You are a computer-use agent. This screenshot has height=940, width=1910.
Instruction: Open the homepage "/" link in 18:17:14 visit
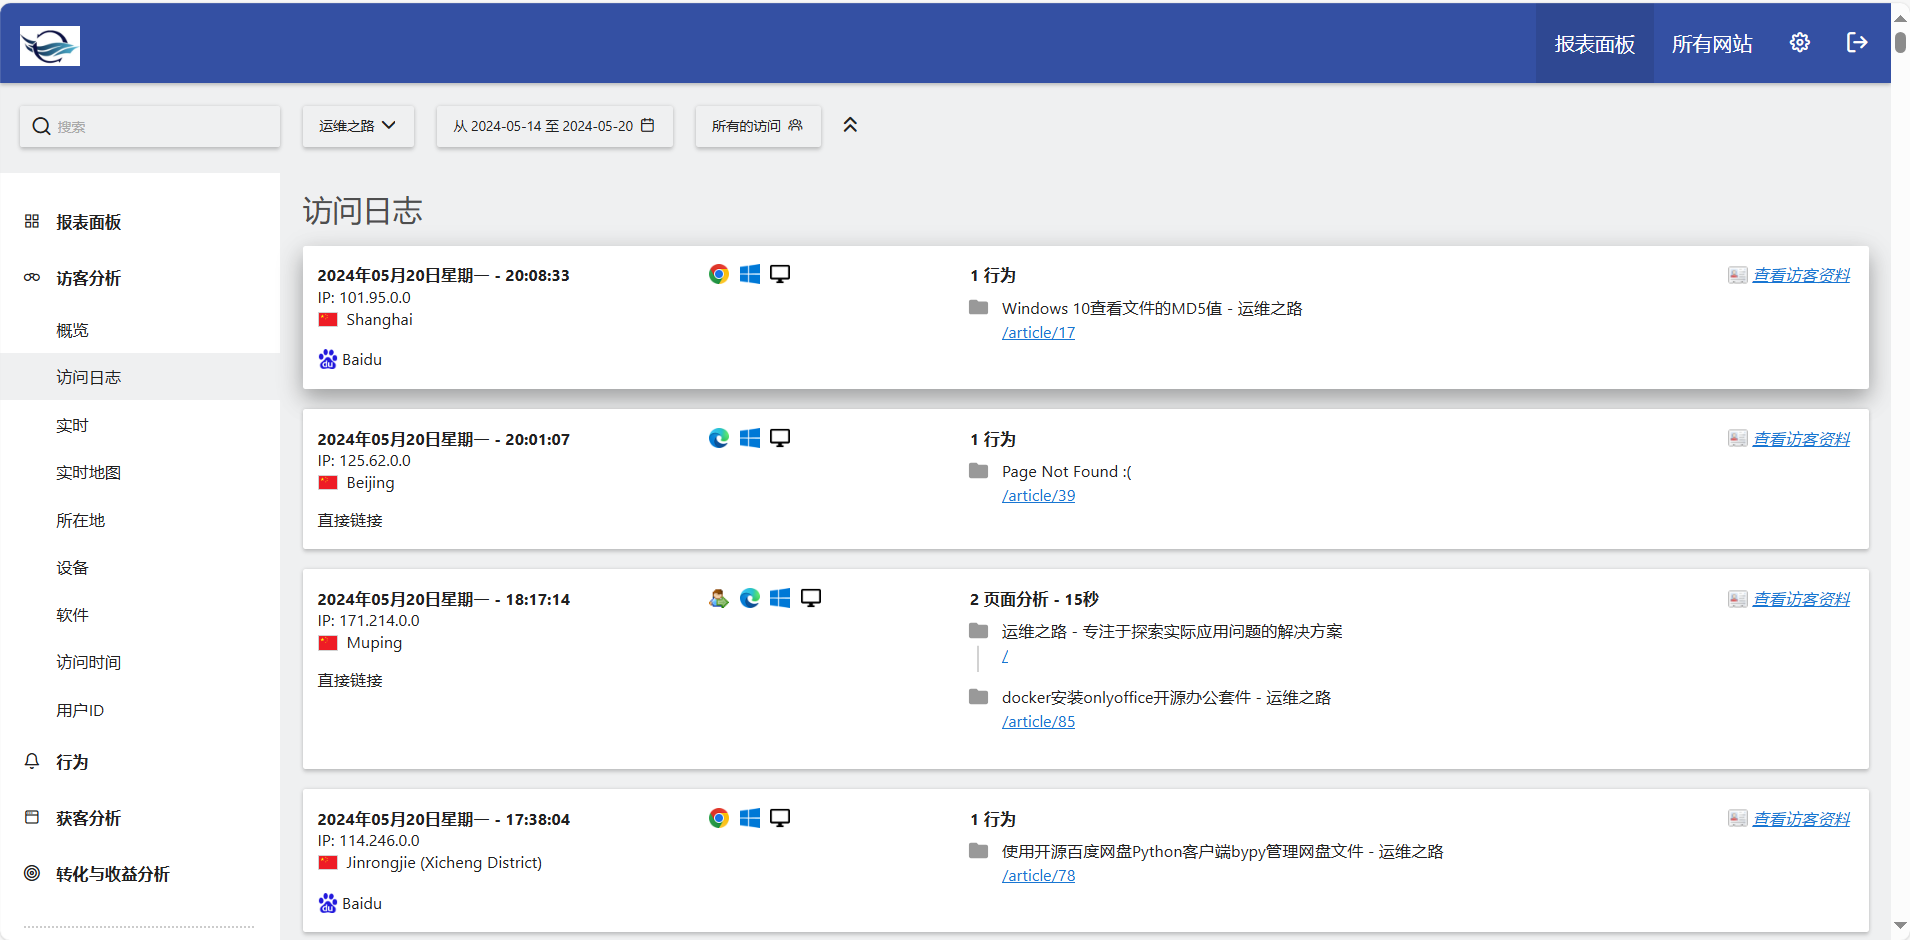1005,656
